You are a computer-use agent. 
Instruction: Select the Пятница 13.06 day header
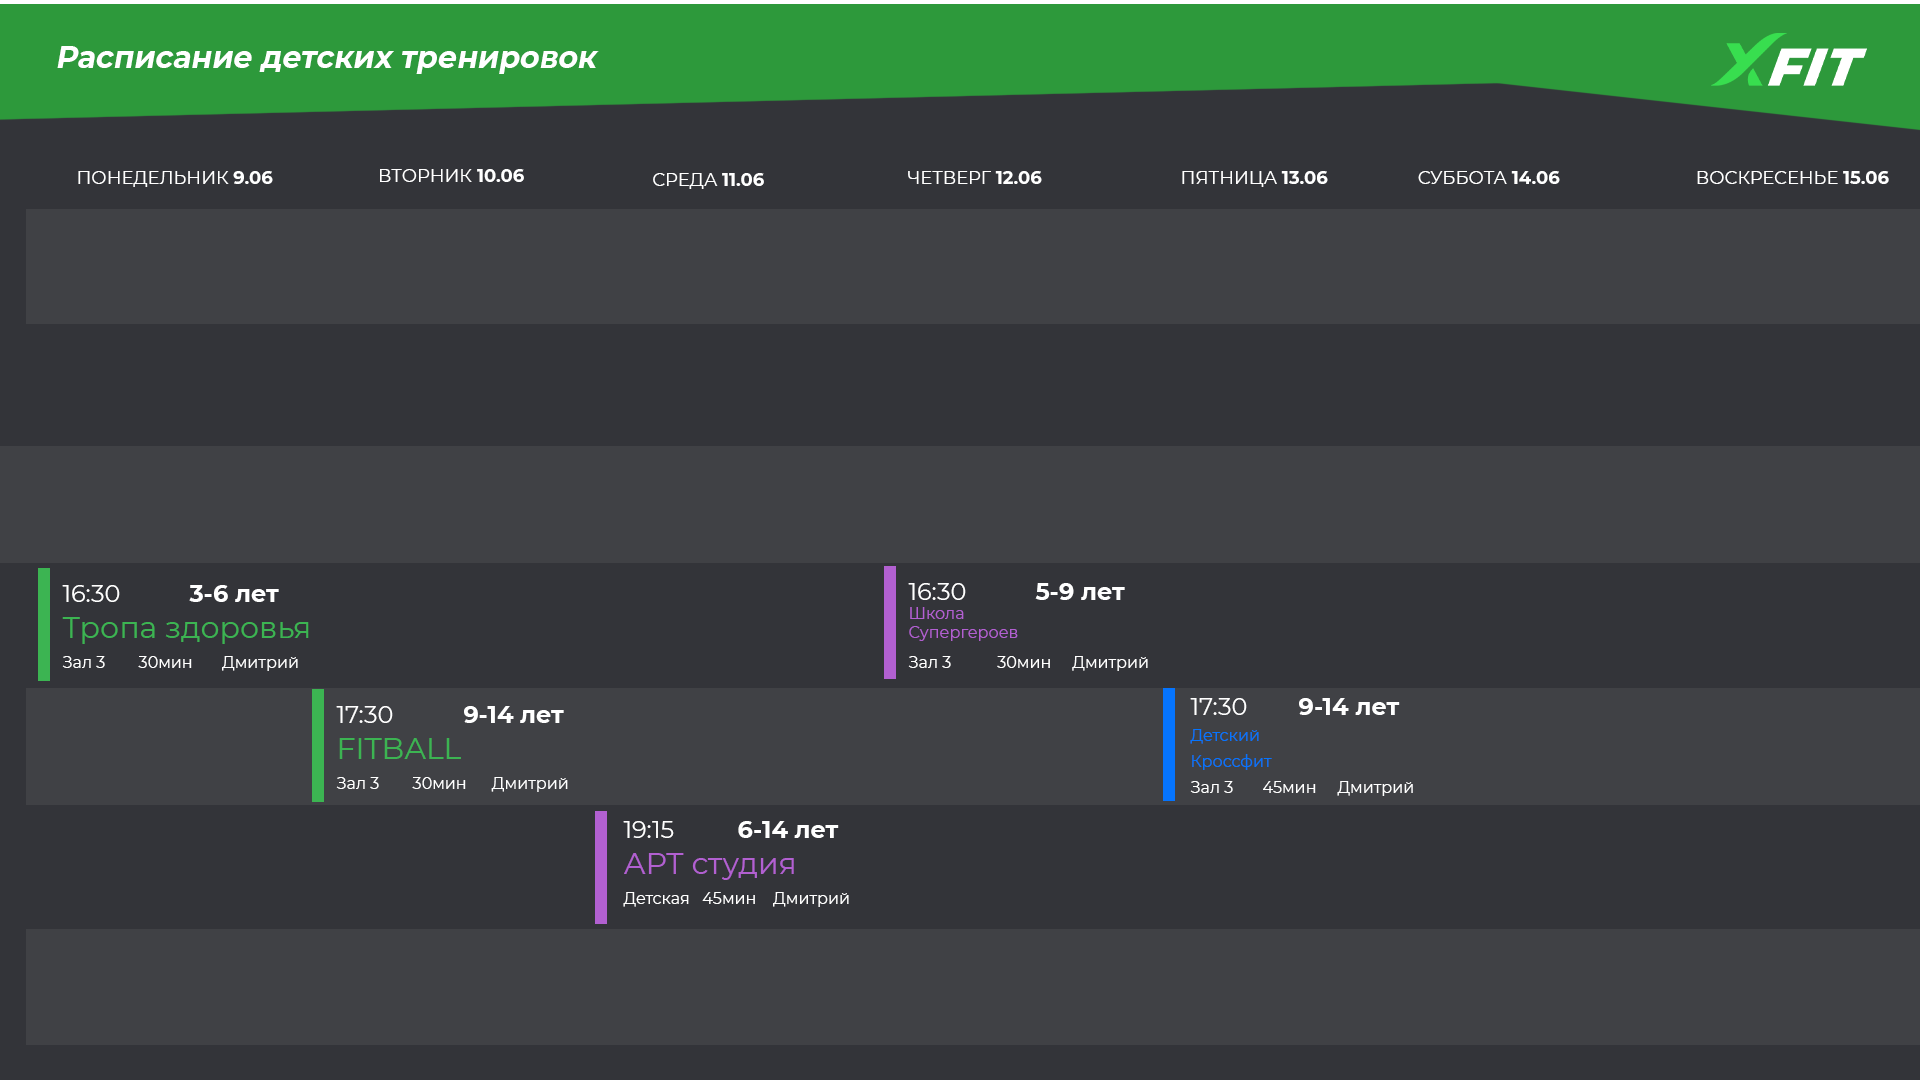tap(1254, 178)
